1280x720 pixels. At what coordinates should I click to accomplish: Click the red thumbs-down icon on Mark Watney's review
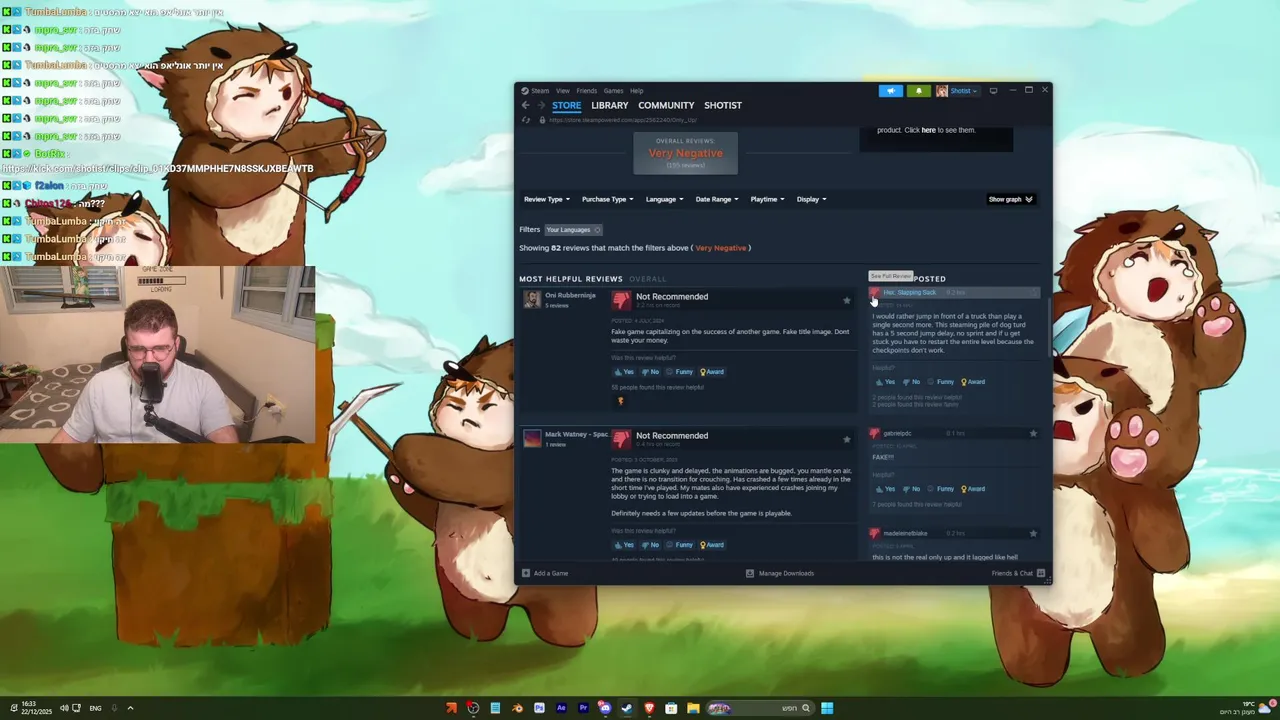621,439
